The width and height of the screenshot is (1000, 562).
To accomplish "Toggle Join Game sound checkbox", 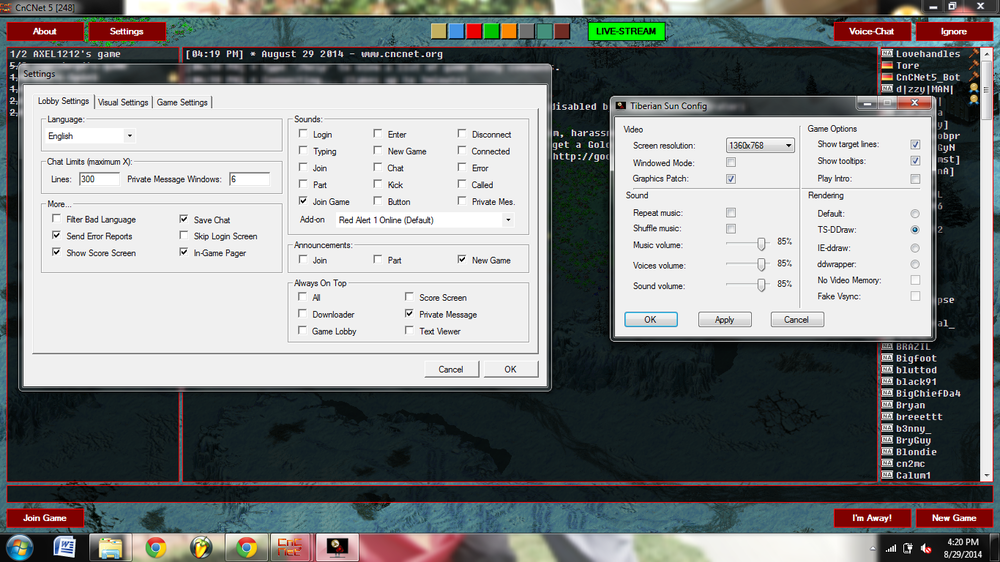I will point(303,201).
